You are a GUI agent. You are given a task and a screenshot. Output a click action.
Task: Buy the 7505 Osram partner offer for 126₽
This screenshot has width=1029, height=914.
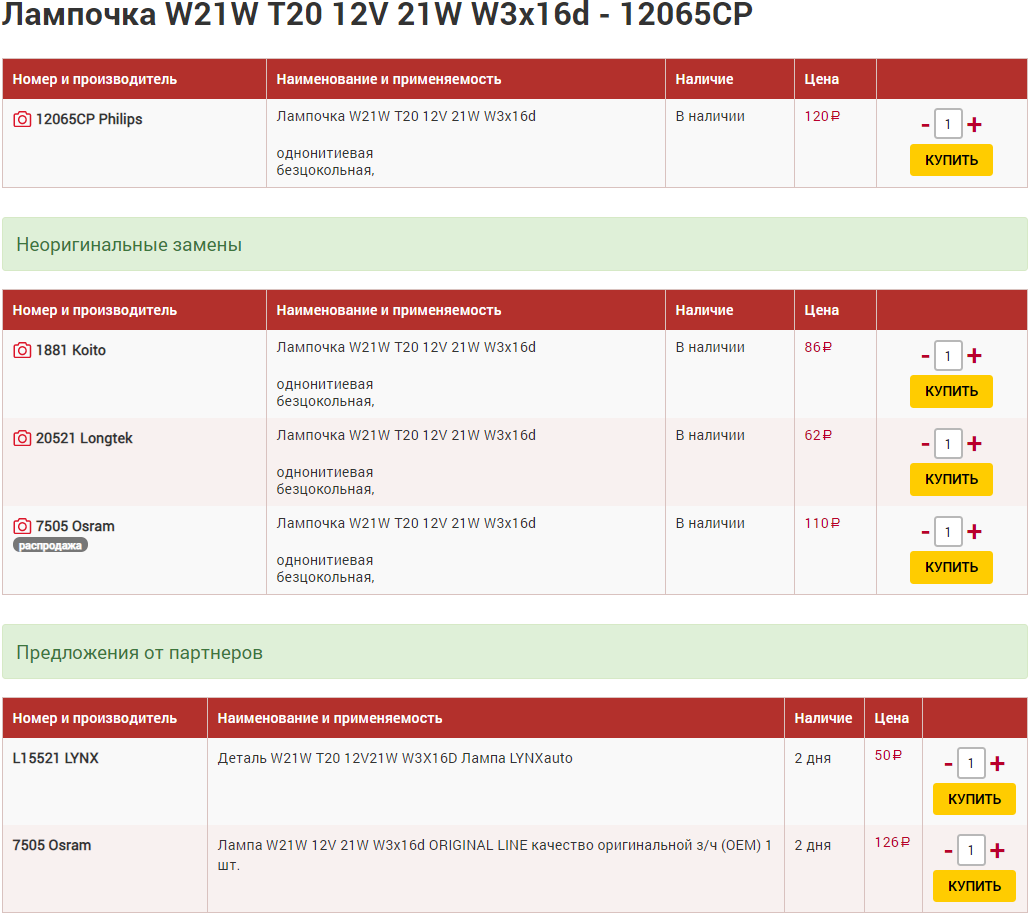pos(974,886)
